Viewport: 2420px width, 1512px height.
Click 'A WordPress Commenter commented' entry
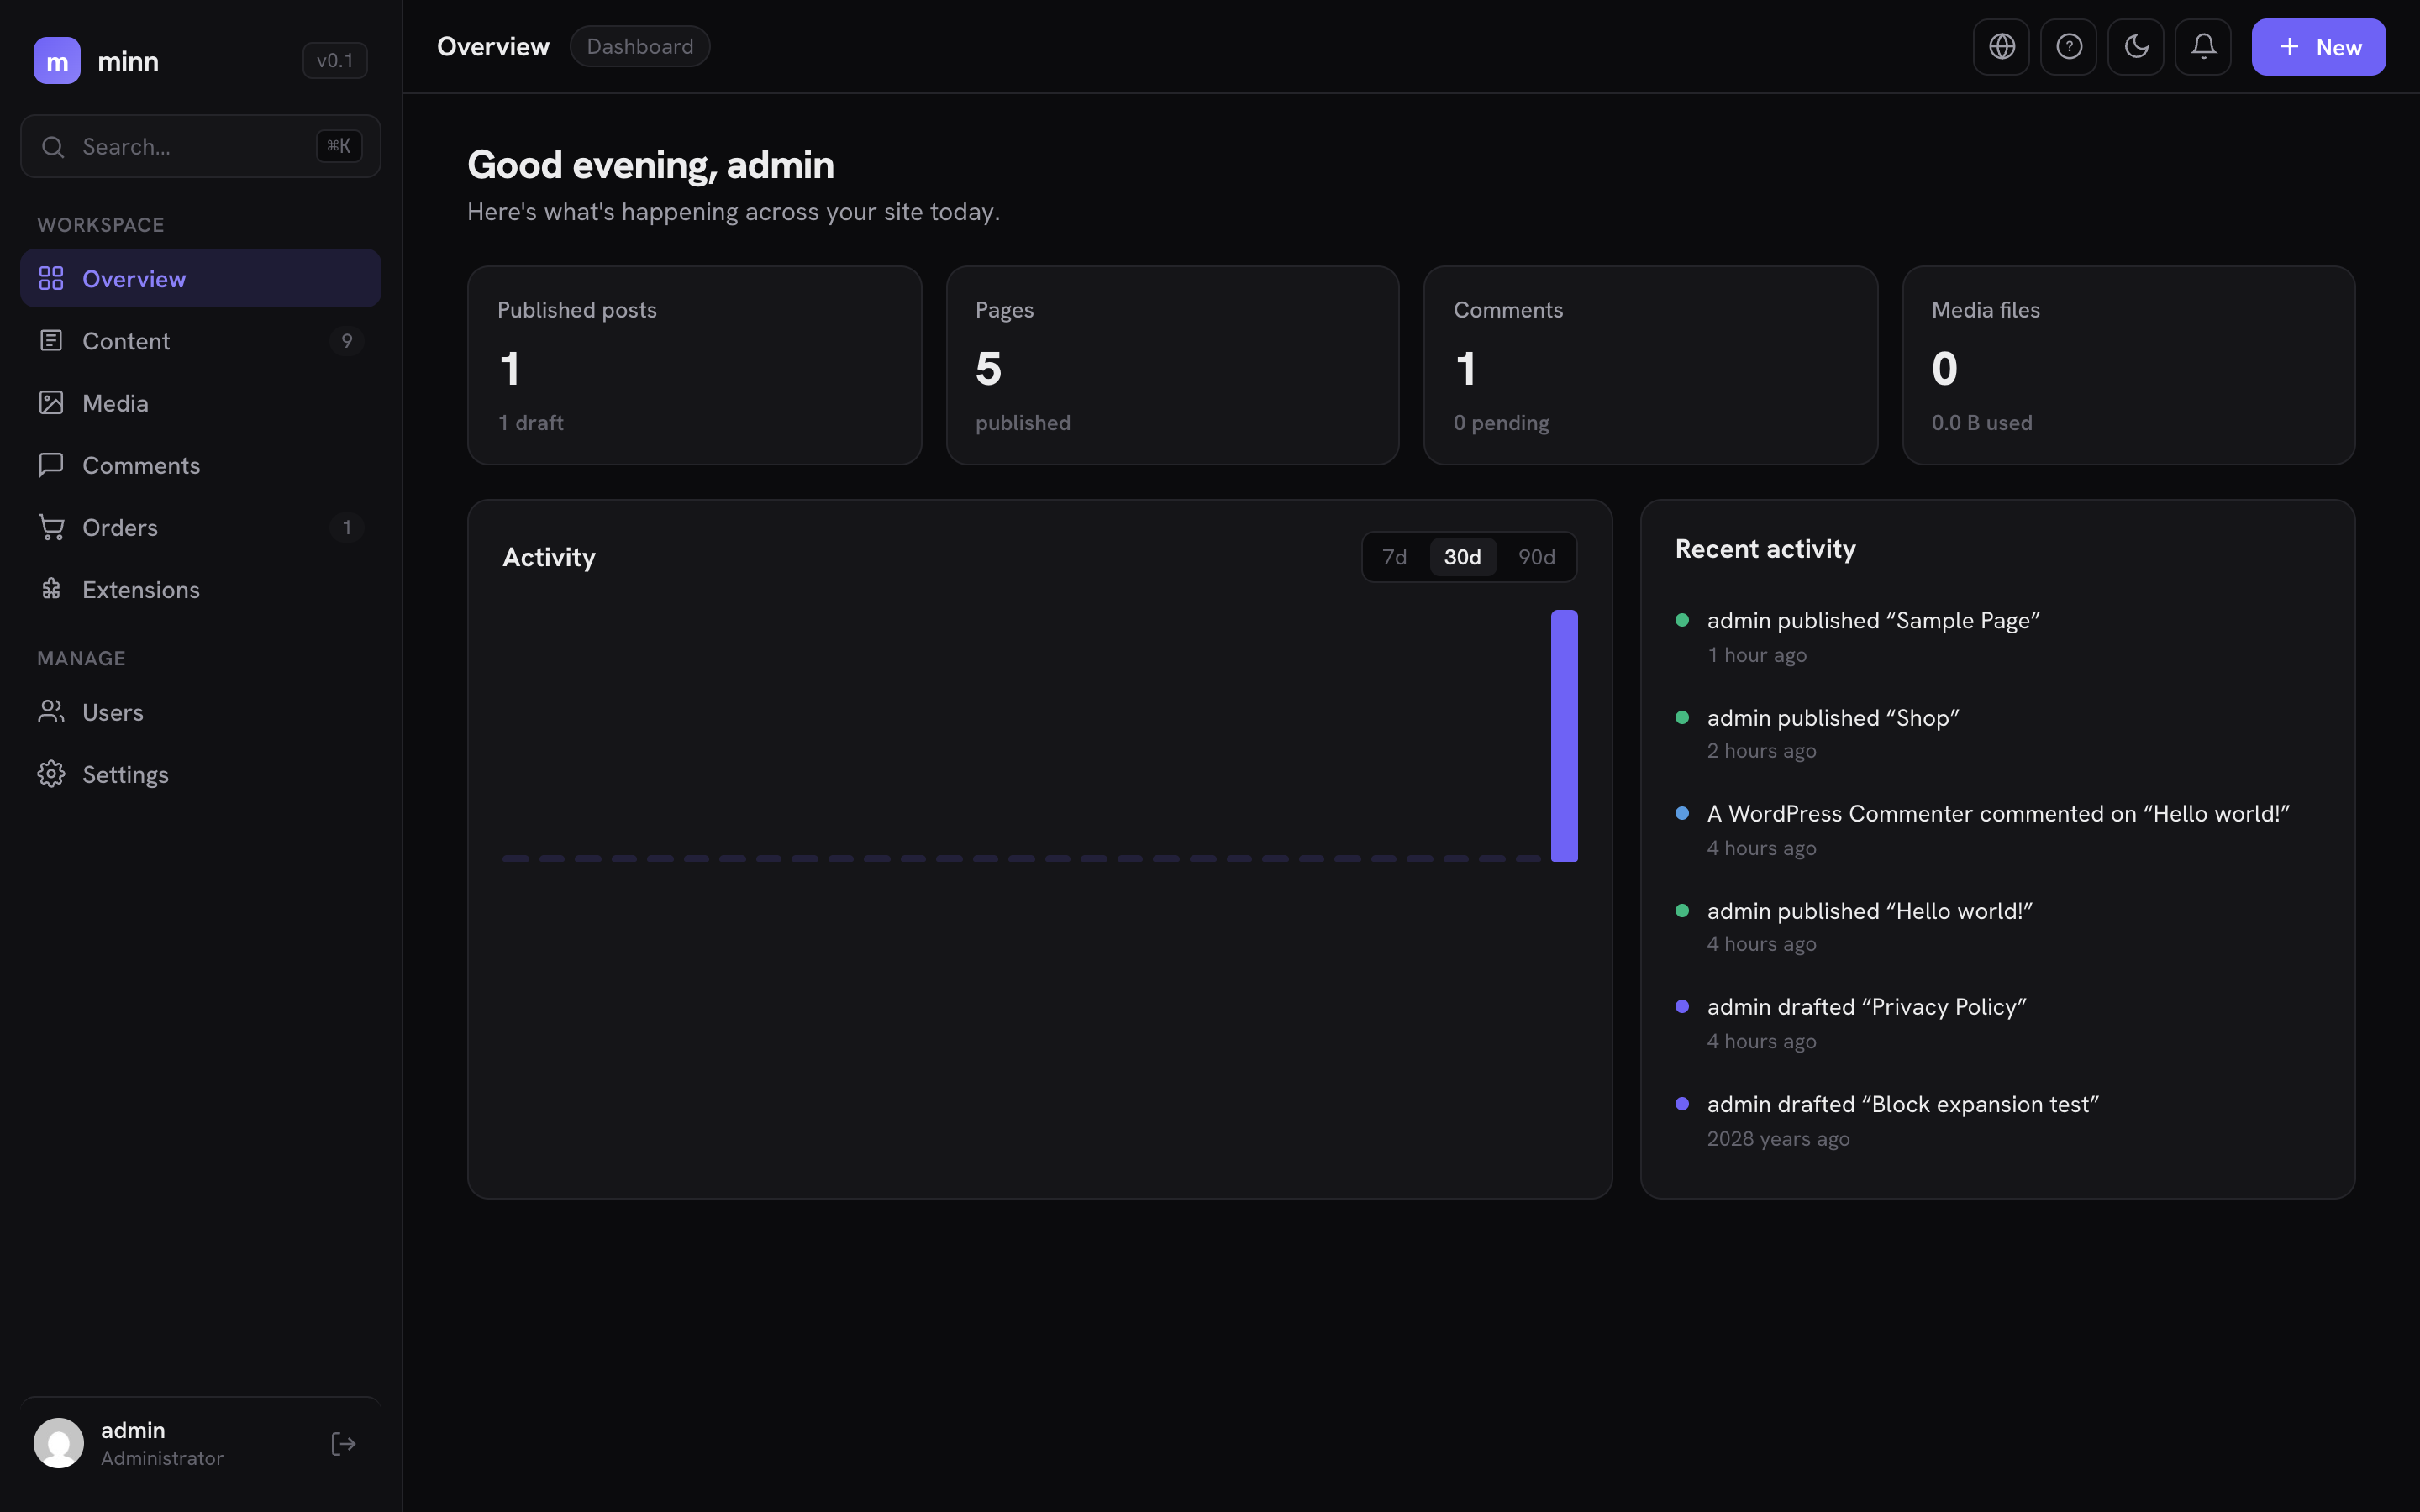tap(1998, 813)
